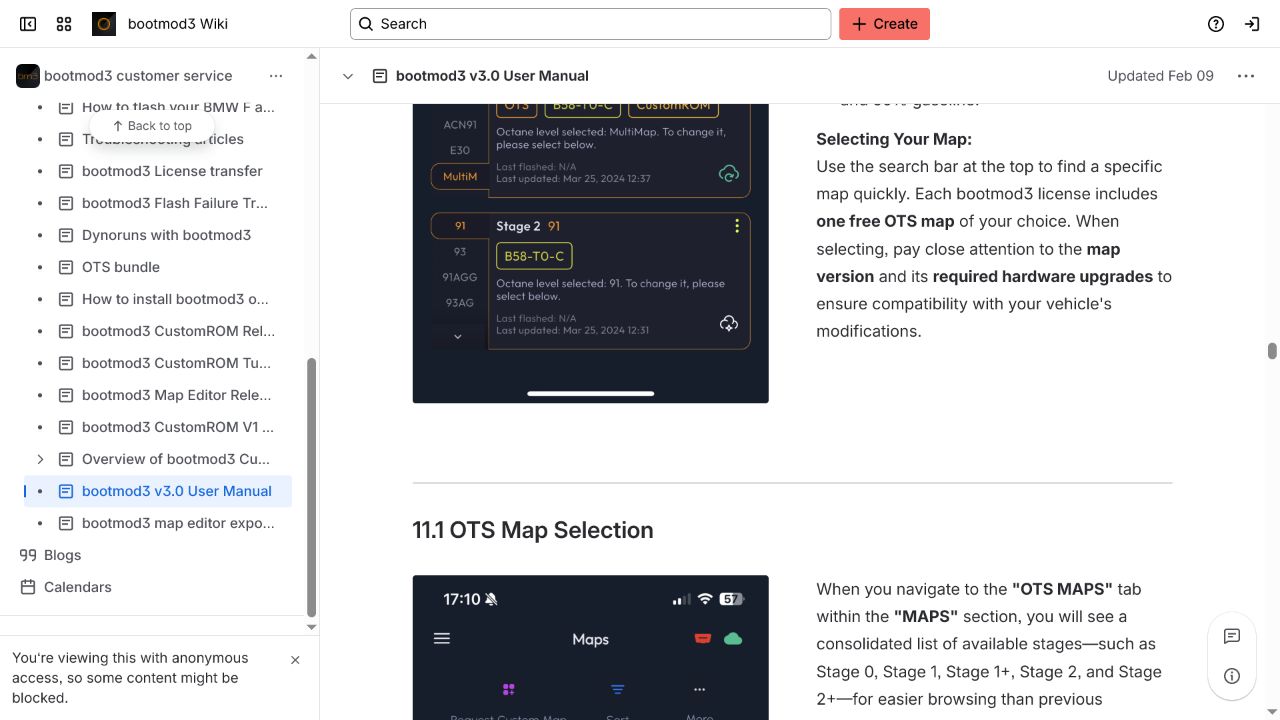Open bootmod3 CustomROM V1 ... page
This screenshot has height=720, width=1280.
(x=178, y=427)
